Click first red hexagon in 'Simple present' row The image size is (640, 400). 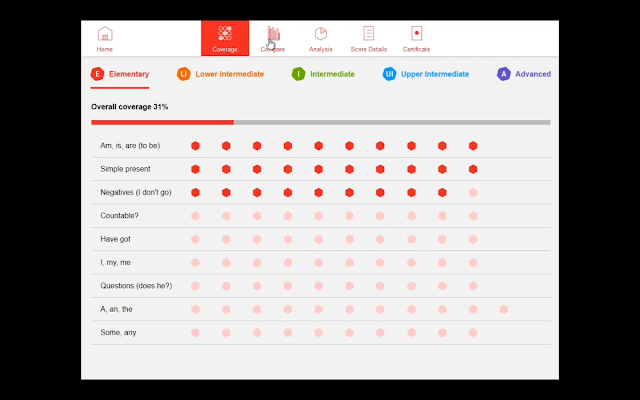[196, 169]
